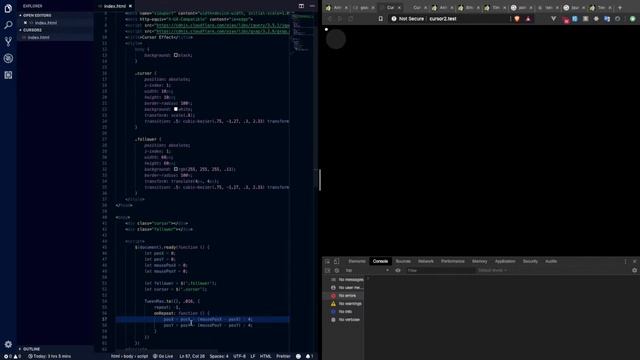Open the Extensions view in activity bar

pos(8,75)
